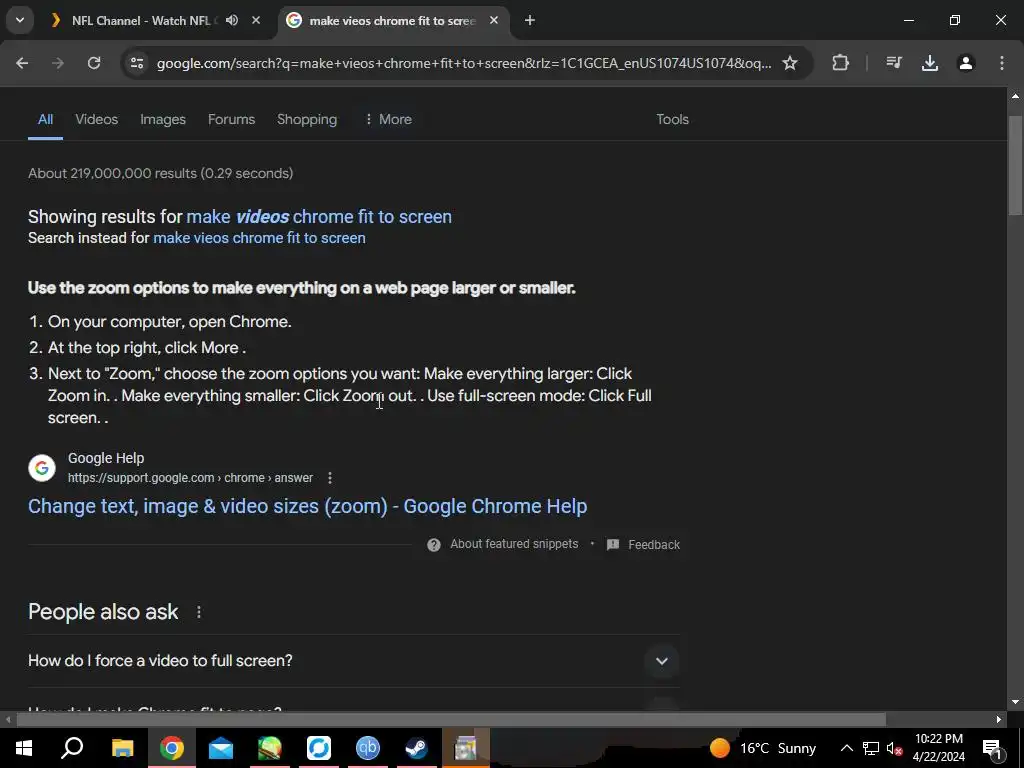Screen dimensions: 1024x768
Task: Close the Google search results tab
Action: coord(494,20)
